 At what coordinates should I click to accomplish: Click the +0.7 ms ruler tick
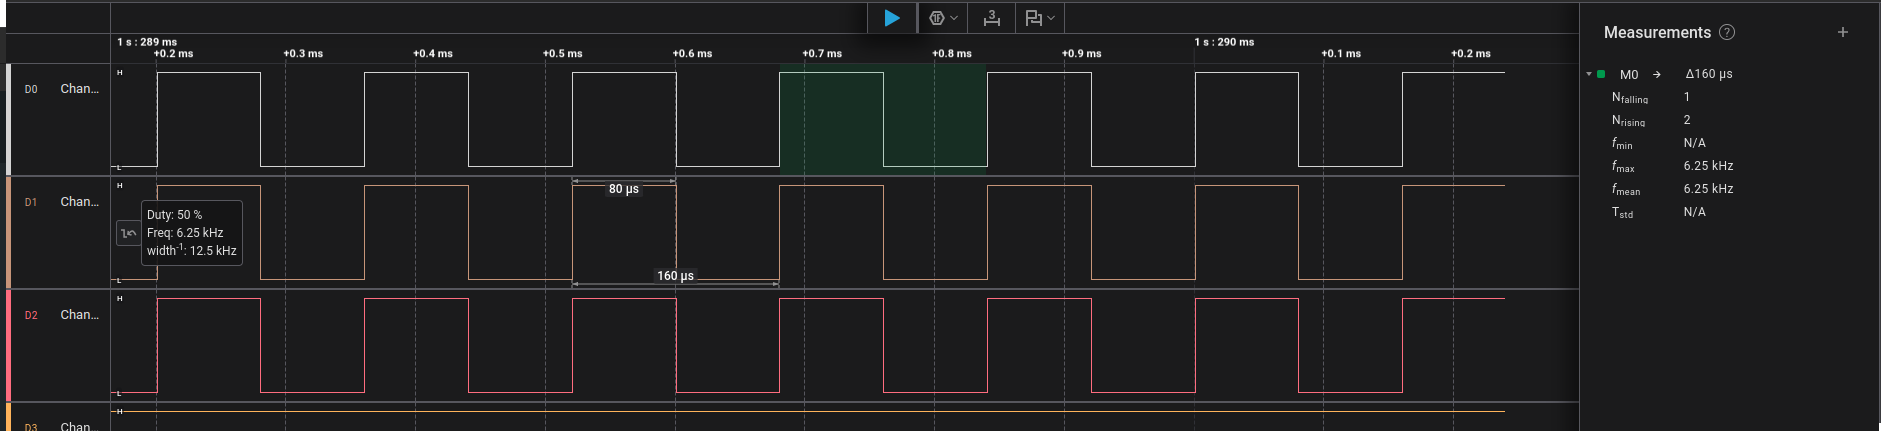[822, 54]
